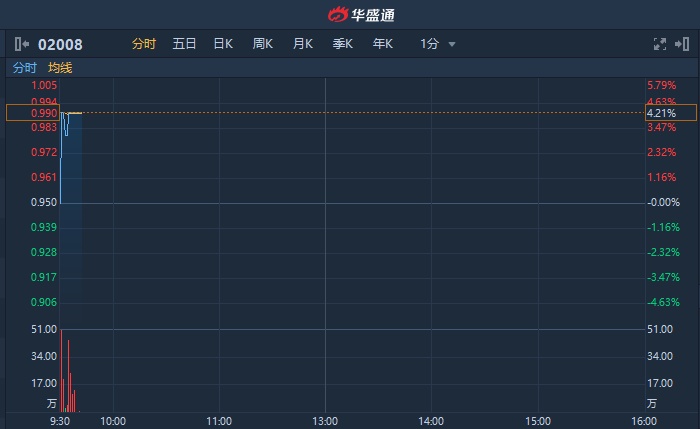The height and width of the screenshot is (429, 700).
Task: Click the 4.21% percent change label
Action: pos(661,114)
